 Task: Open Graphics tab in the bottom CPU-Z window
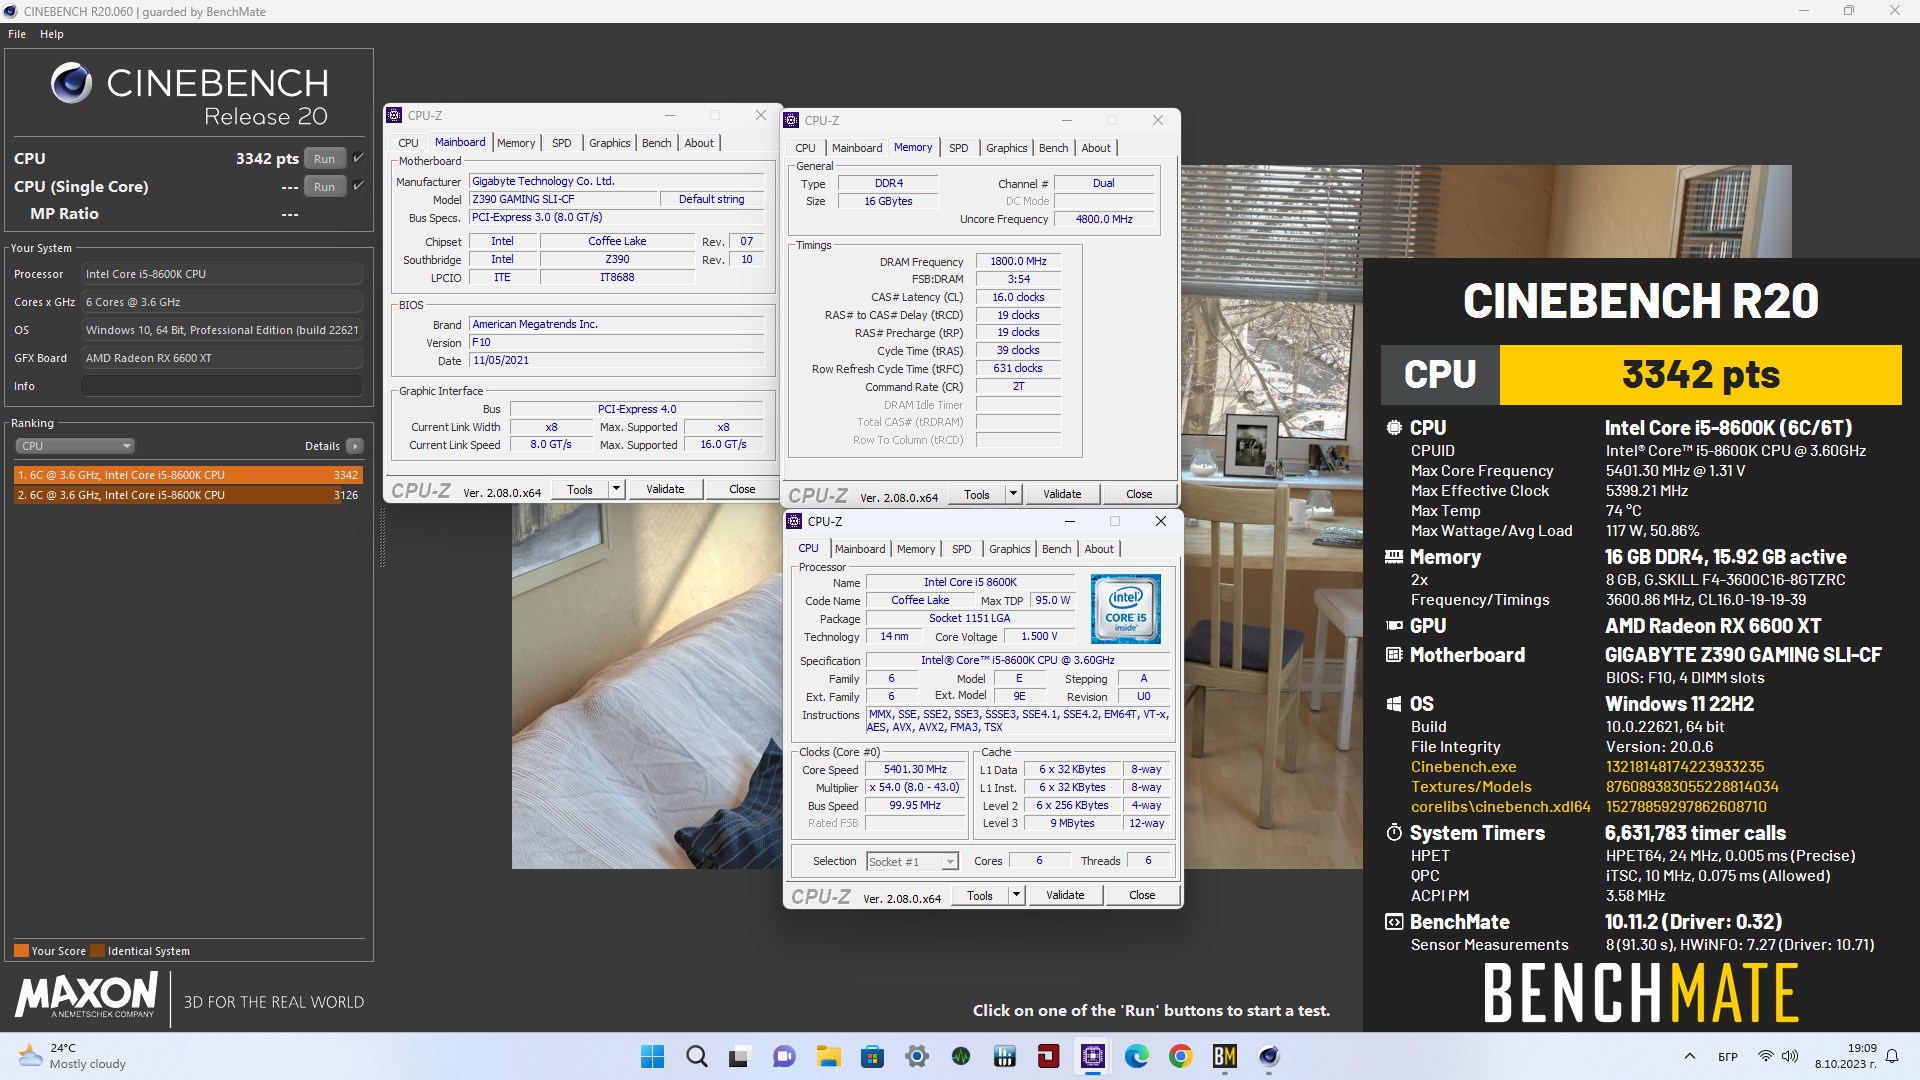tap(1009, 549)
